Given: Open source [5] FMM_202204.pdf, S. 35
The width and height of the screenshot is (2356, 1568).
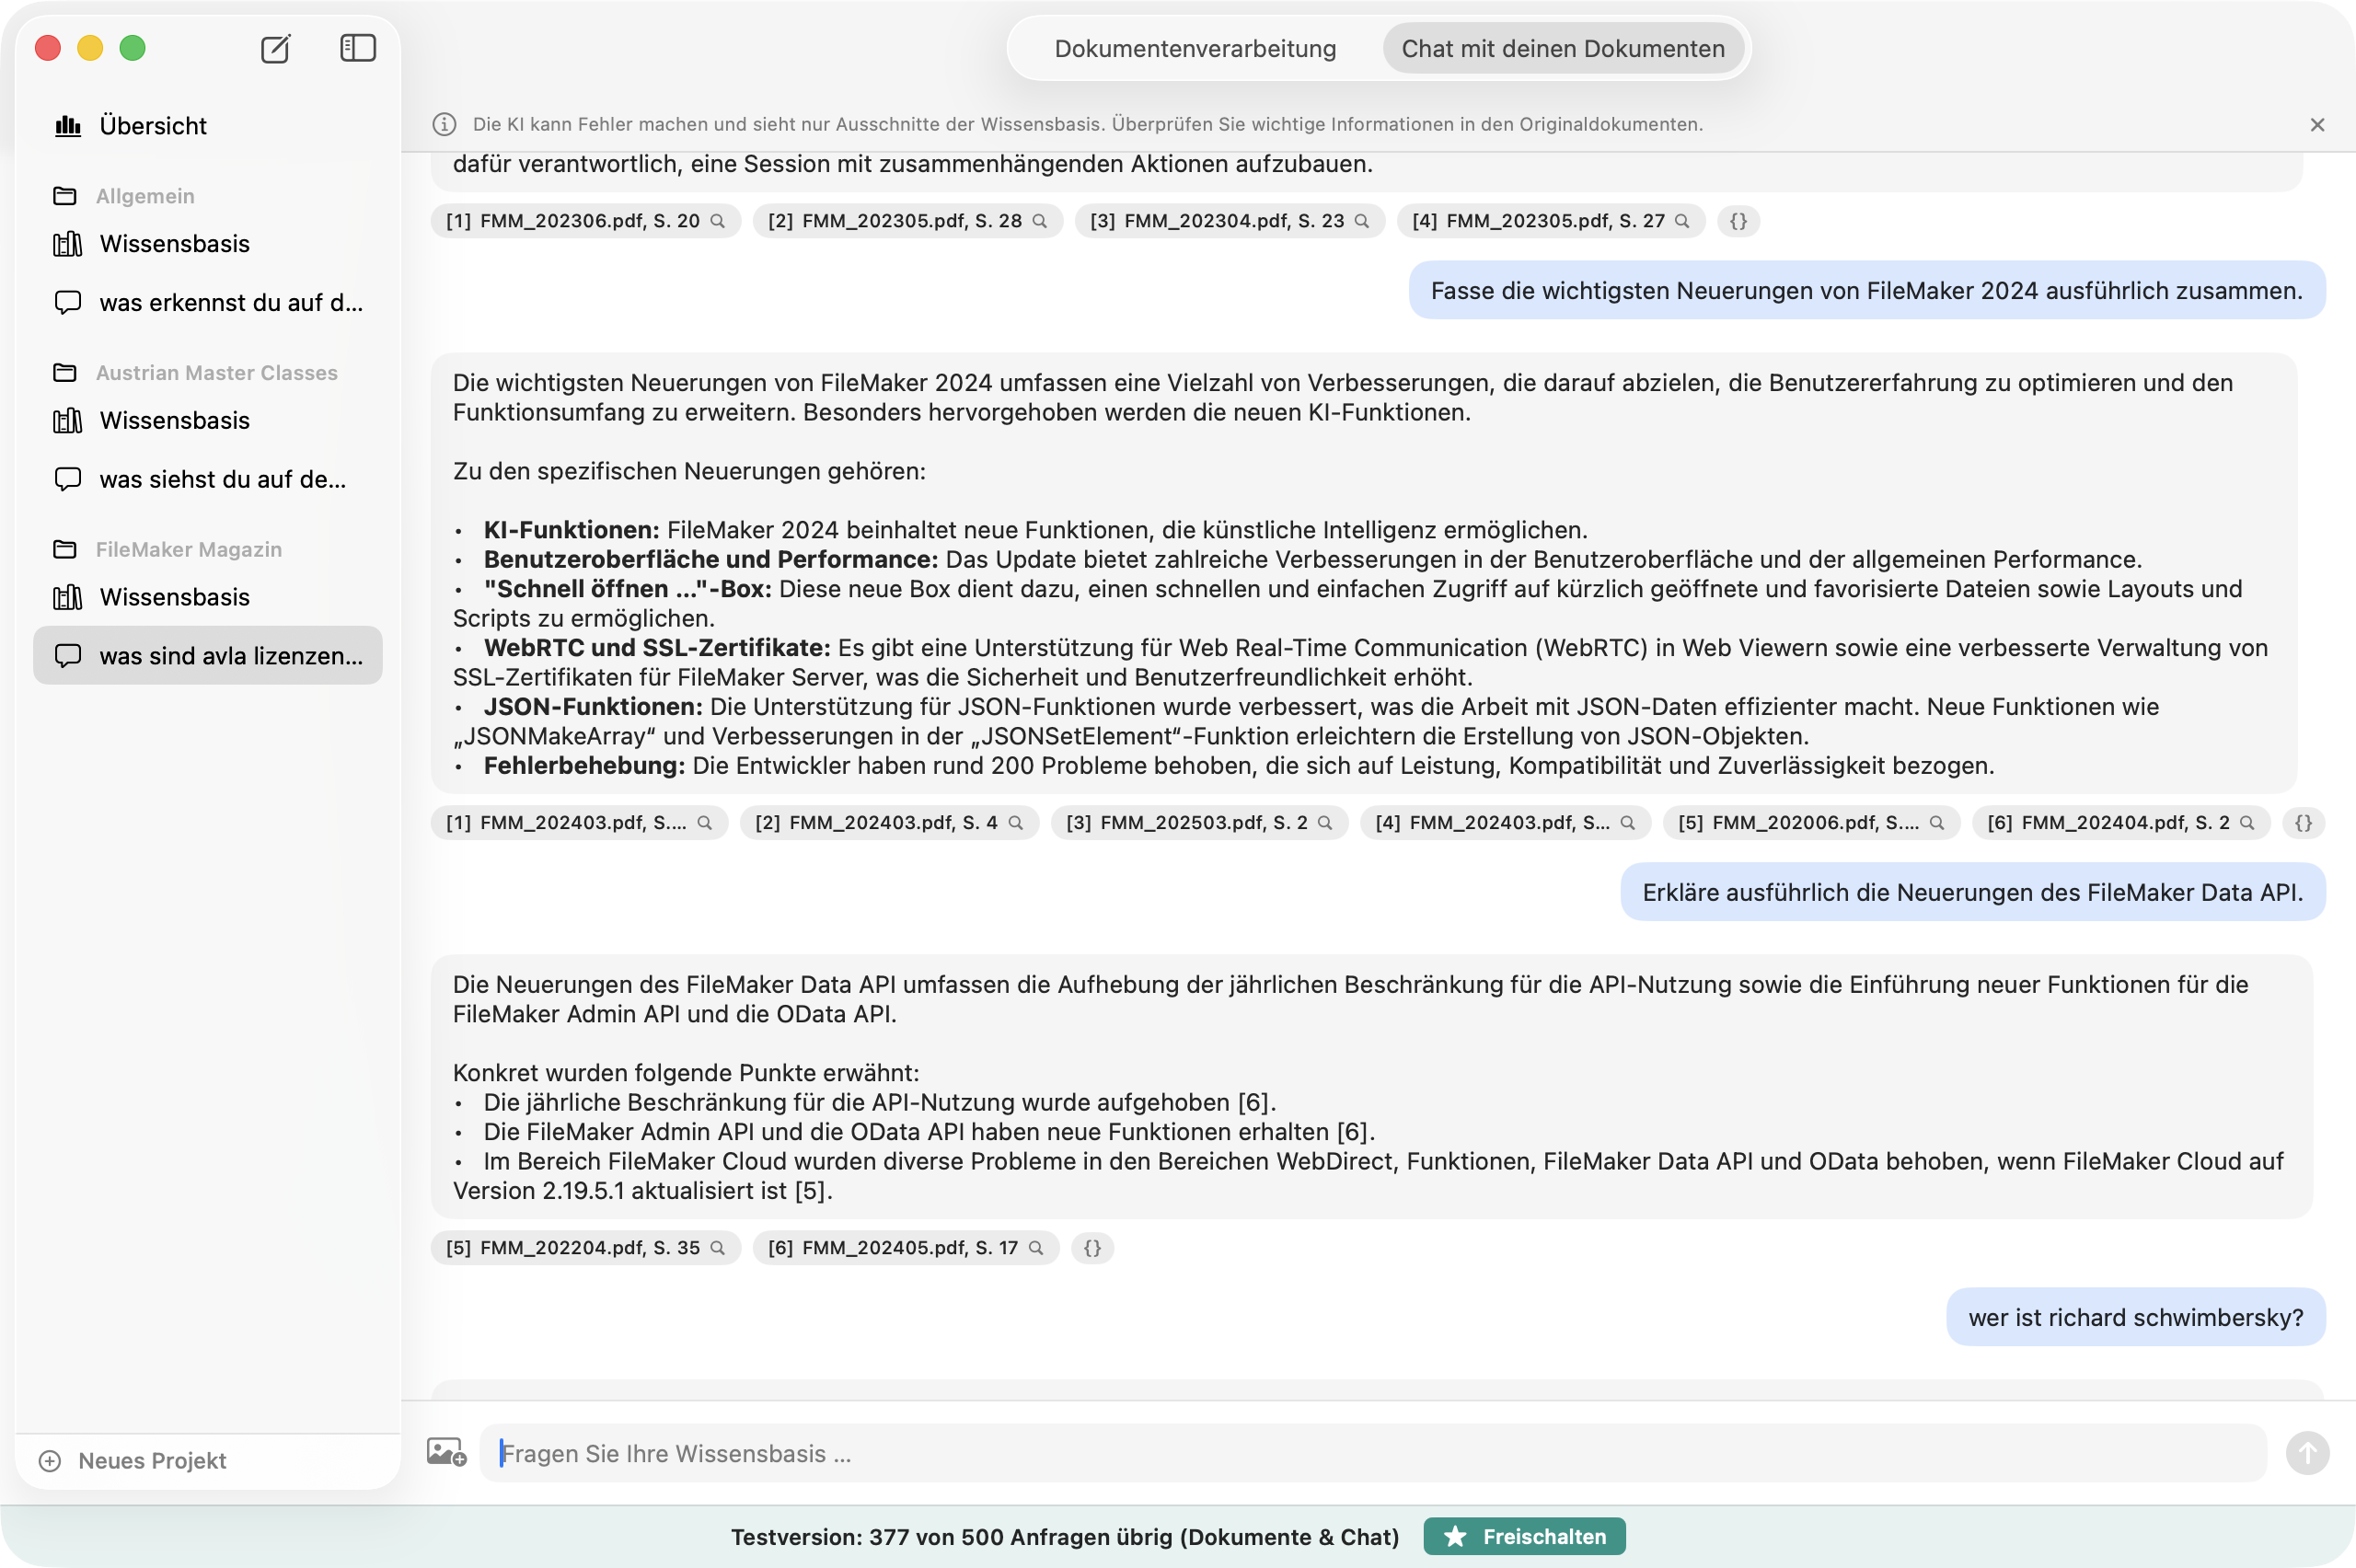Looking at the screenshot, I should point(586,1248).
